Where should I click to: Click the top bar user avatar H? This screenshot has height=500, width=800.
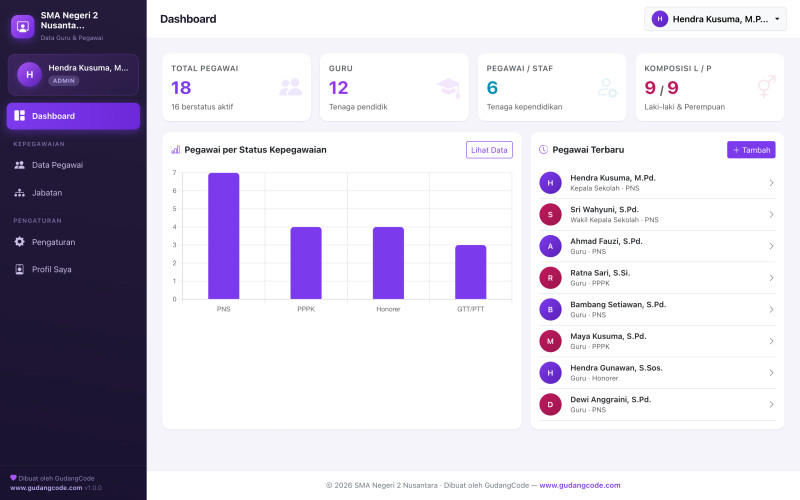(660, 19)
